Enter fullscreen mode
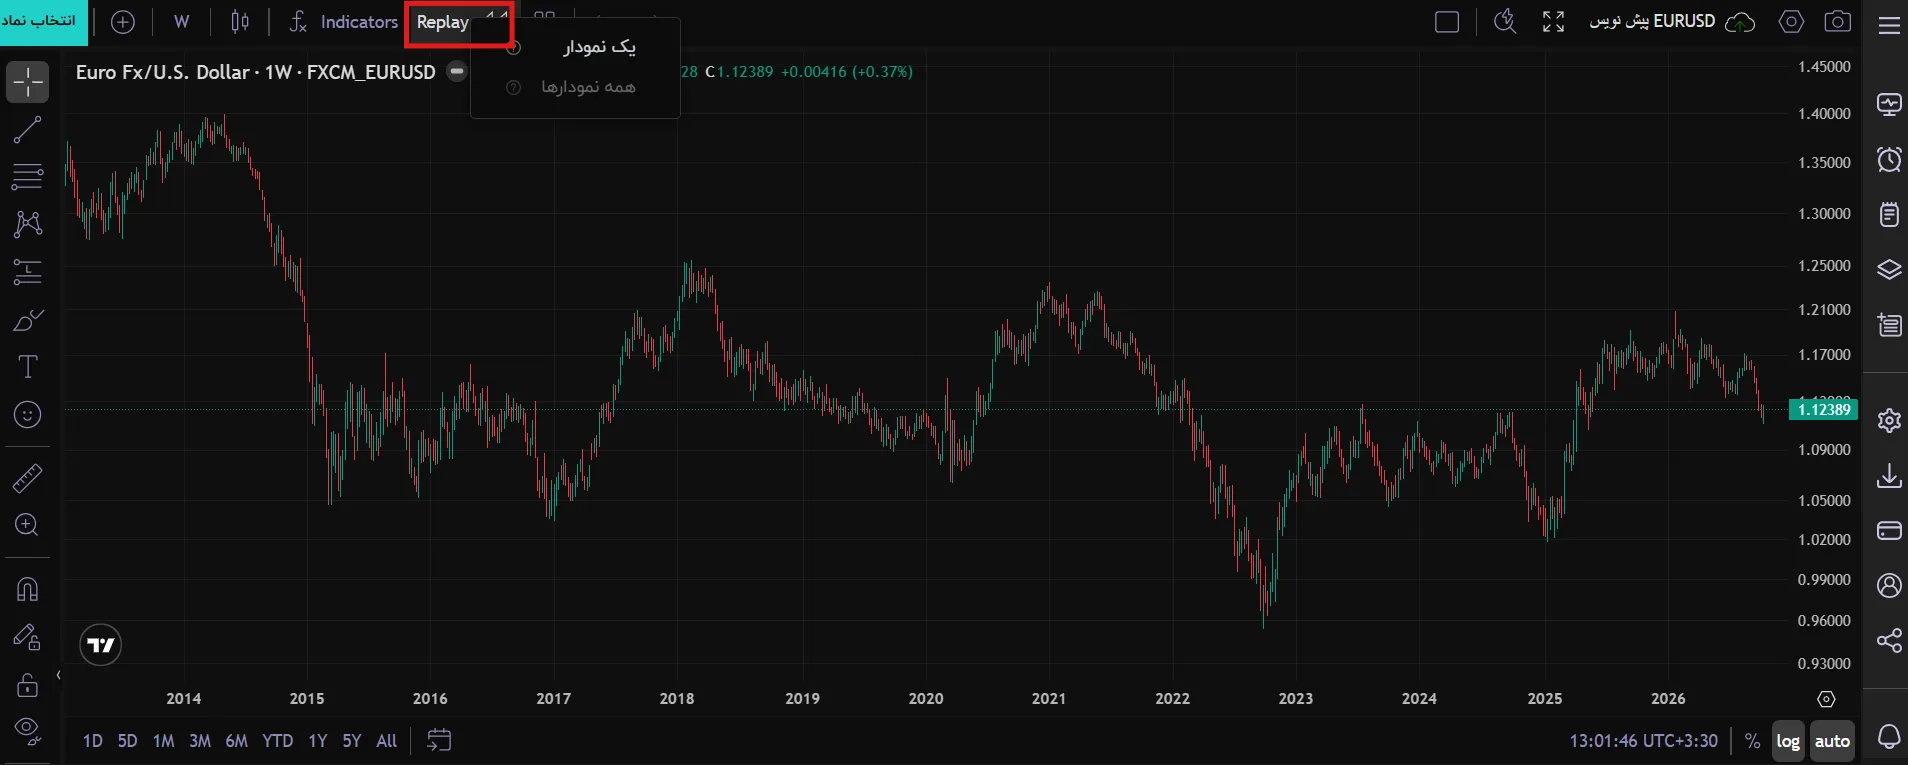The height and width of the screenshot is (765, 1908). 1553,22
